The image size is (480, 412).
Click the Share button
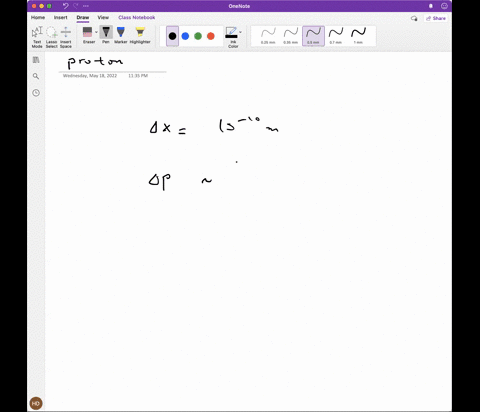point(436,18)
